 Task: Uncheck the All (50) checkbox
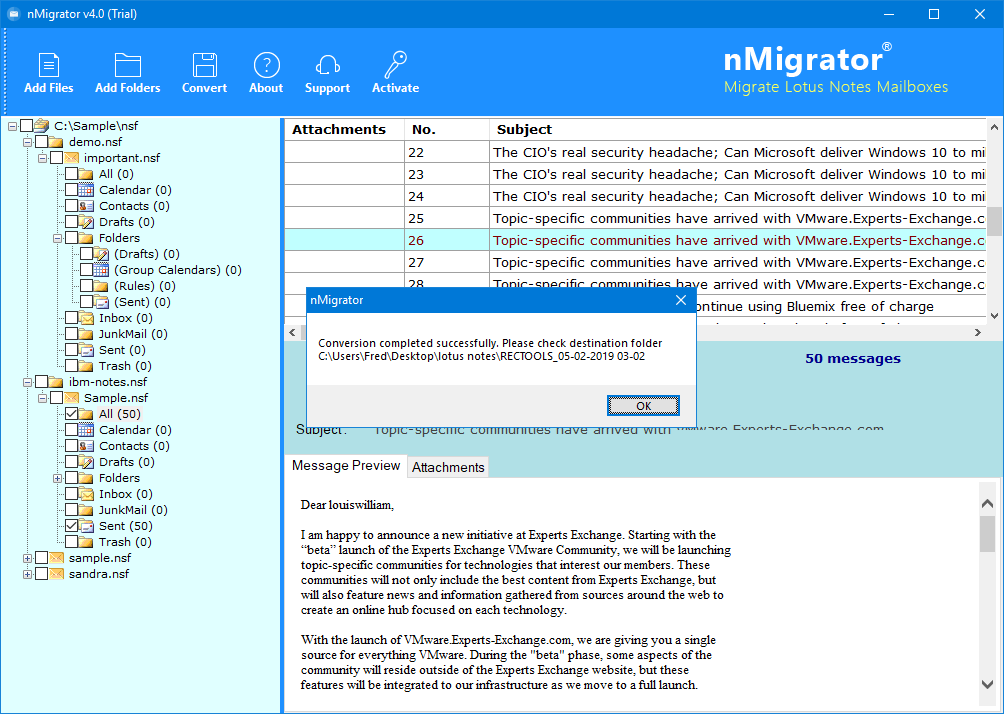point(71,414)
